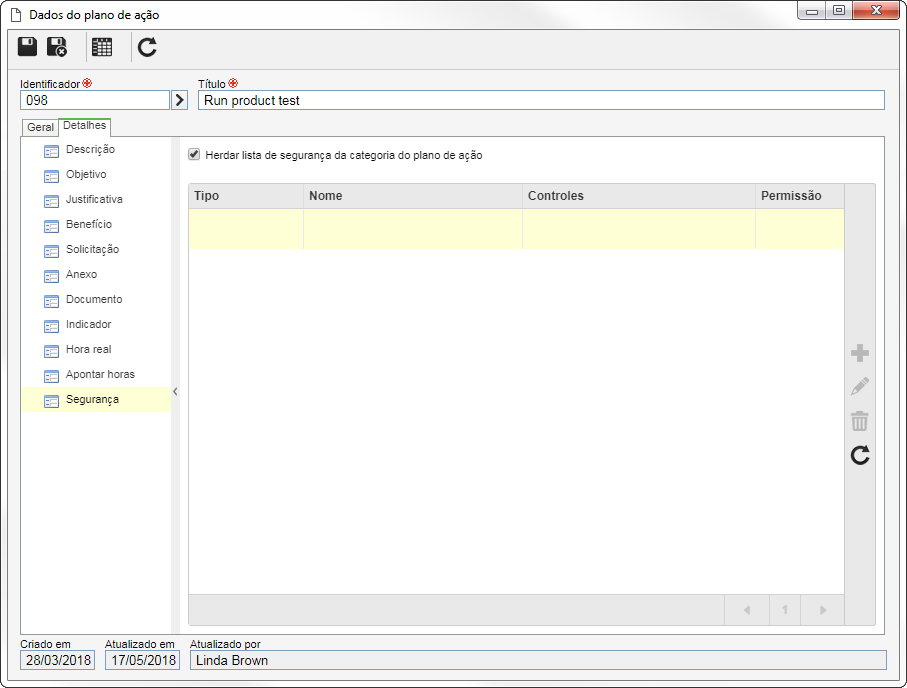Collapse the left sections panel with the chevron

point(175,392)
